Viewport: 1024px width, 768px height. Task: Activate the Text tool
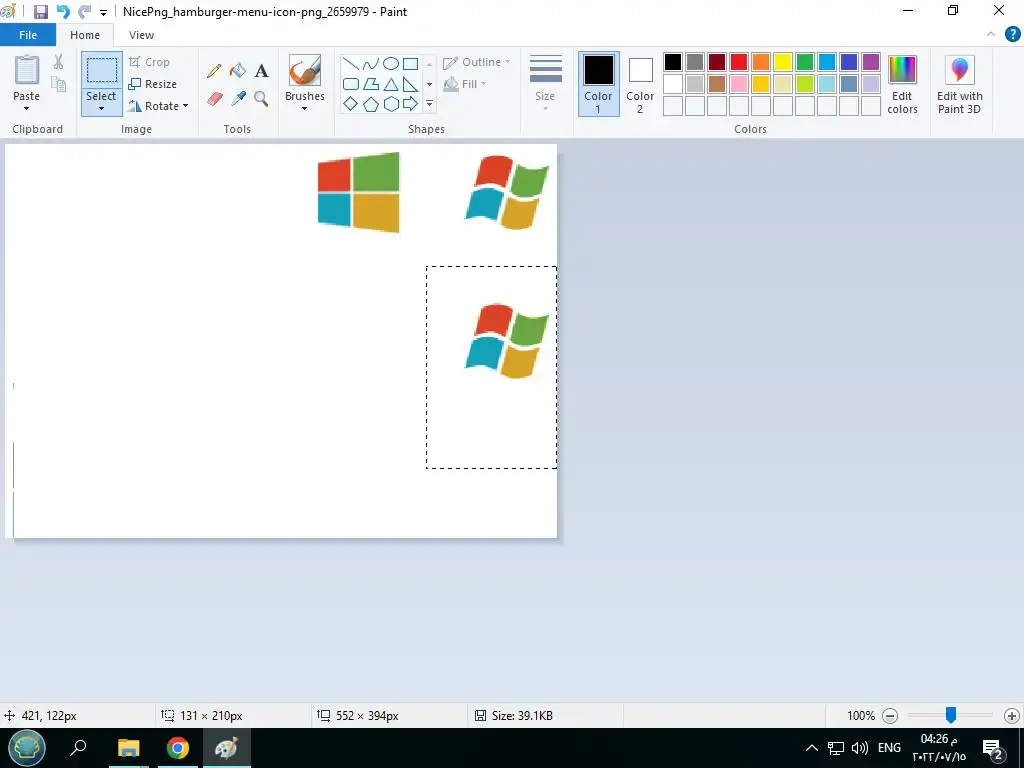click(x=261, y=71)
